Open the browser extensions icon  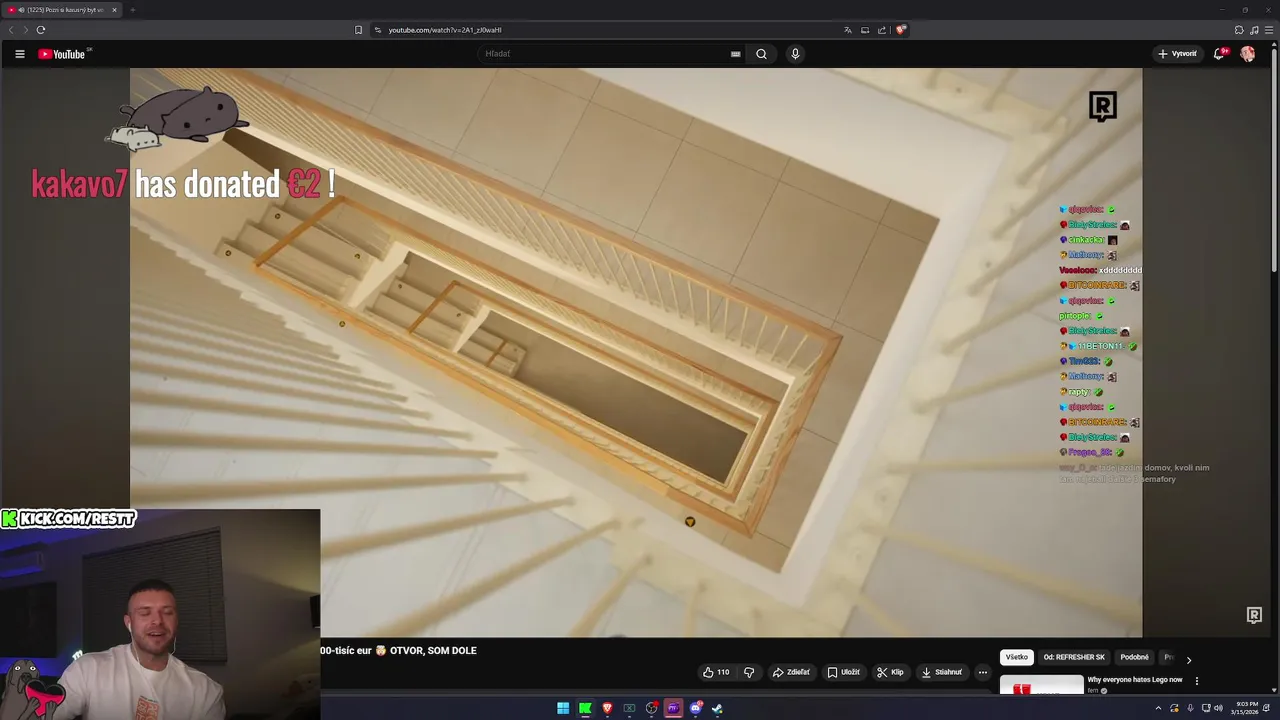[1239, 30]
